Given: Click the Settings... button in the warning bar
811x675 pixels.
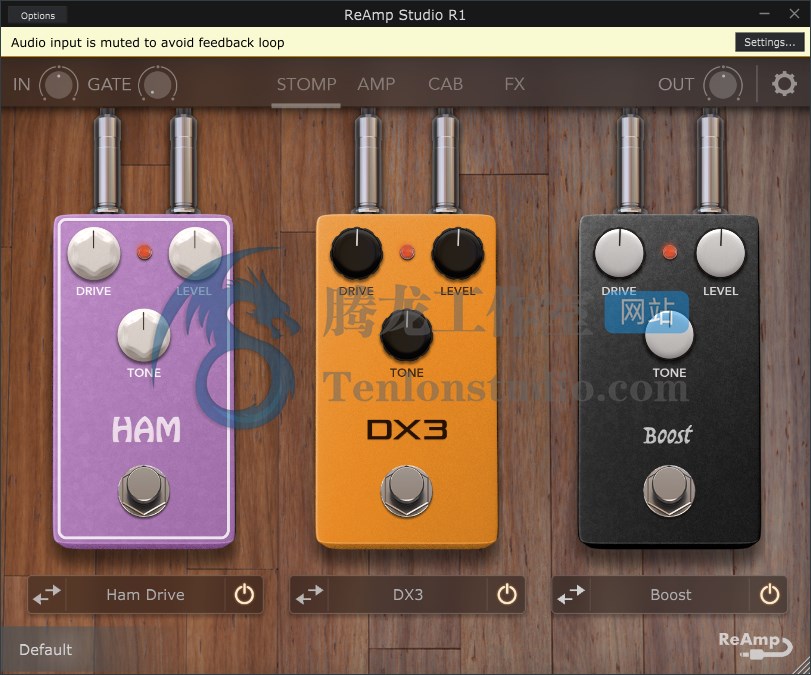Looking at the screenshot, I should point(769,42).
